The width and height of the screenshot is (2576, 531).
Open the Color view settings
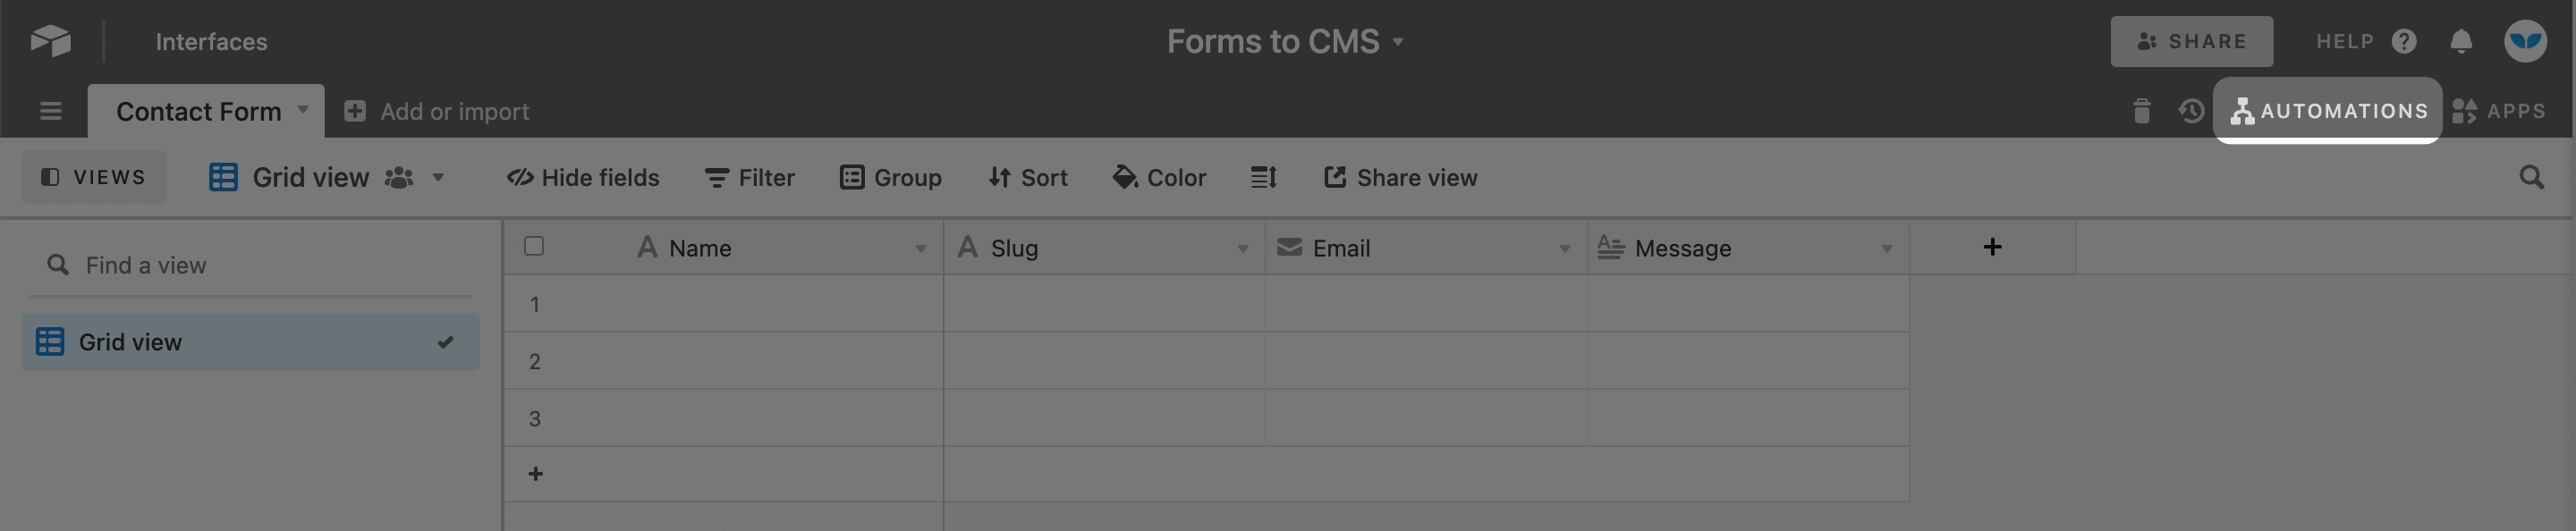click(1159, 177)
